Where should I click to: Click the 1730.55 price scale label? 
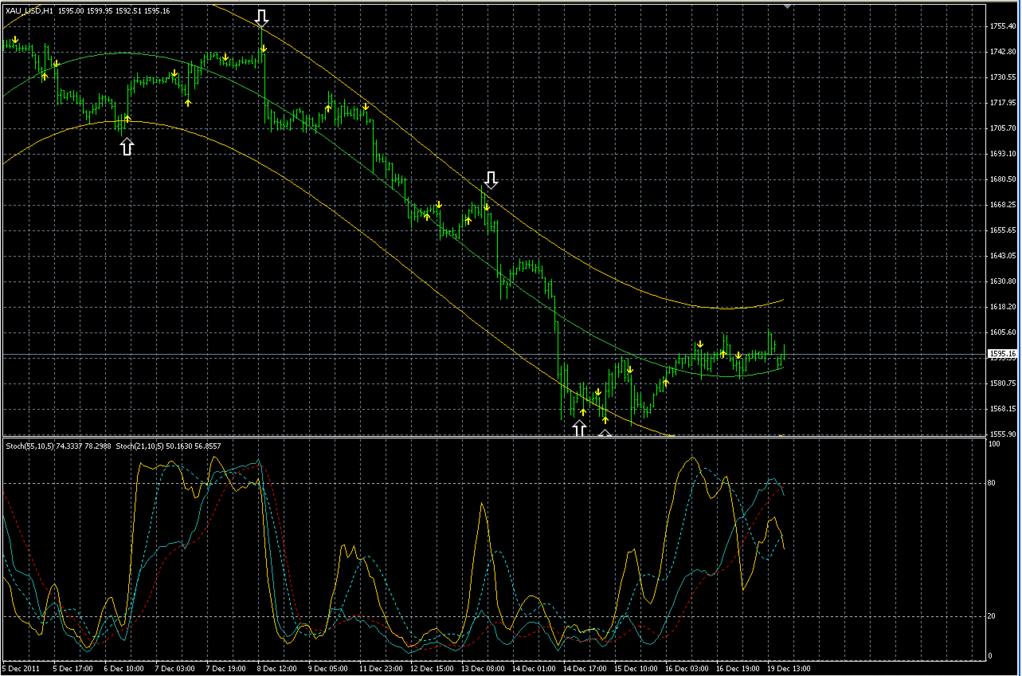click(1002, 78)
